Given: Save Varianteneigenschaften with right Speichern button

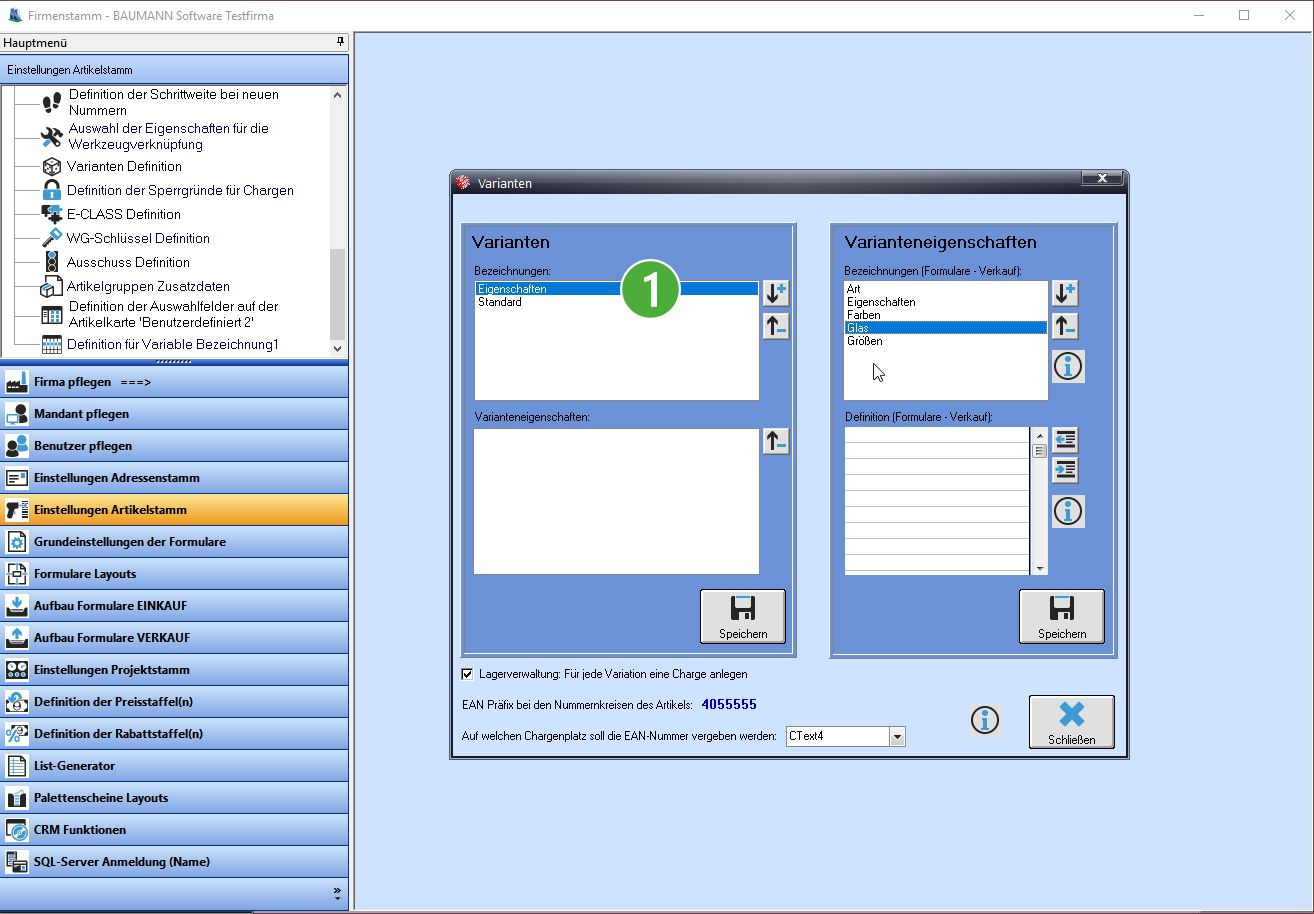Looking at the screenshot, I should click(1062, 617).
